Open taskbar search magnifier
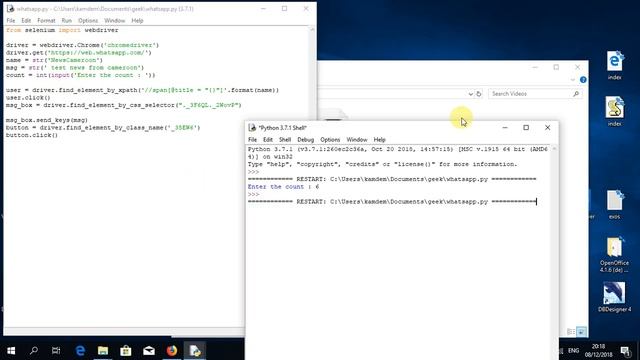Image resolution: width=640 pixels, height=360 pixels. coord(34,350)
